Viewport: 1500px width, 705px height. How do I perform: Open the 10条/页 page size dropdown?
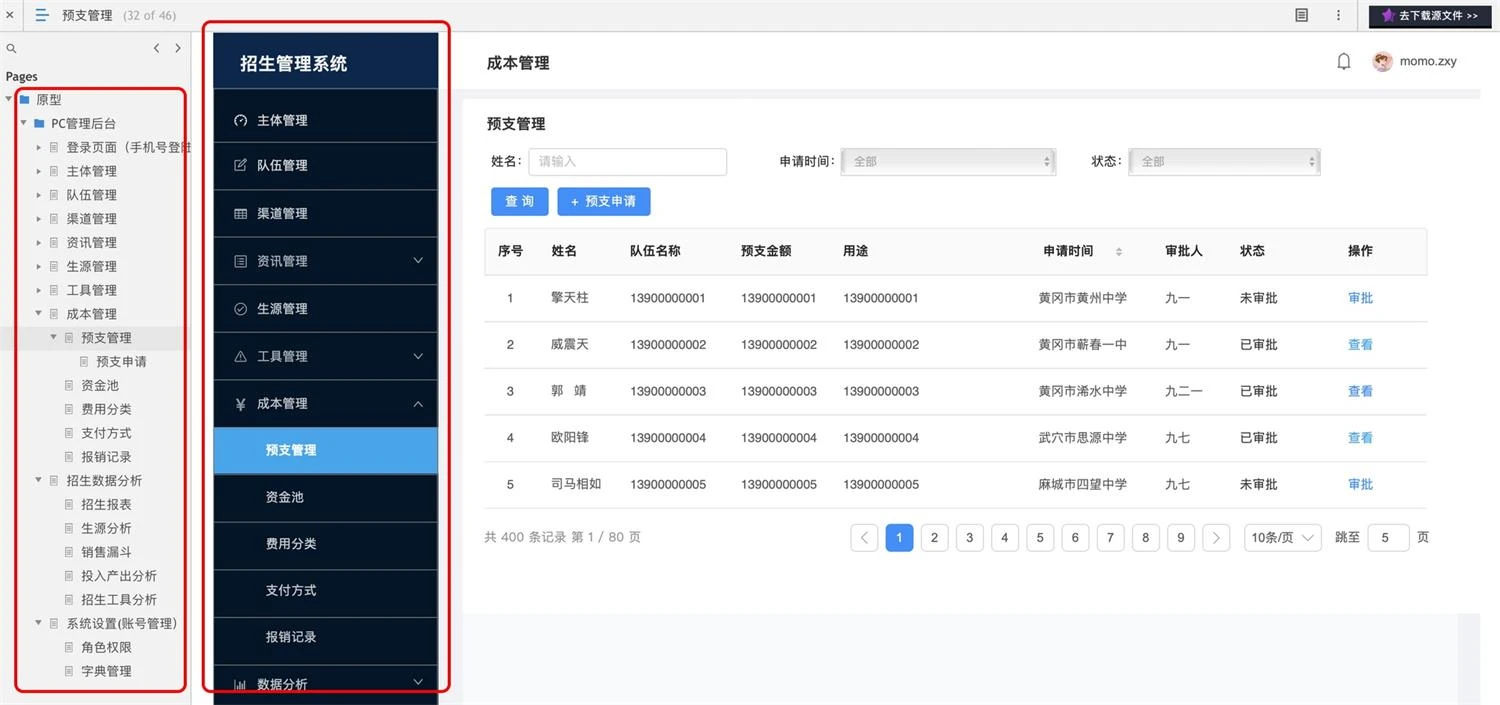coord(1283,538)
